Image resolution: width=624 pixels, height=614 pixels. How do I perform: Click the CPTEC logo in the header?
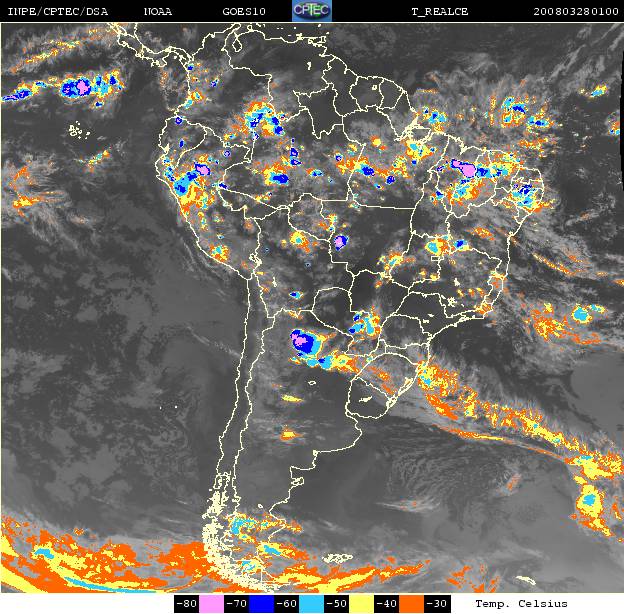point(311,11)
